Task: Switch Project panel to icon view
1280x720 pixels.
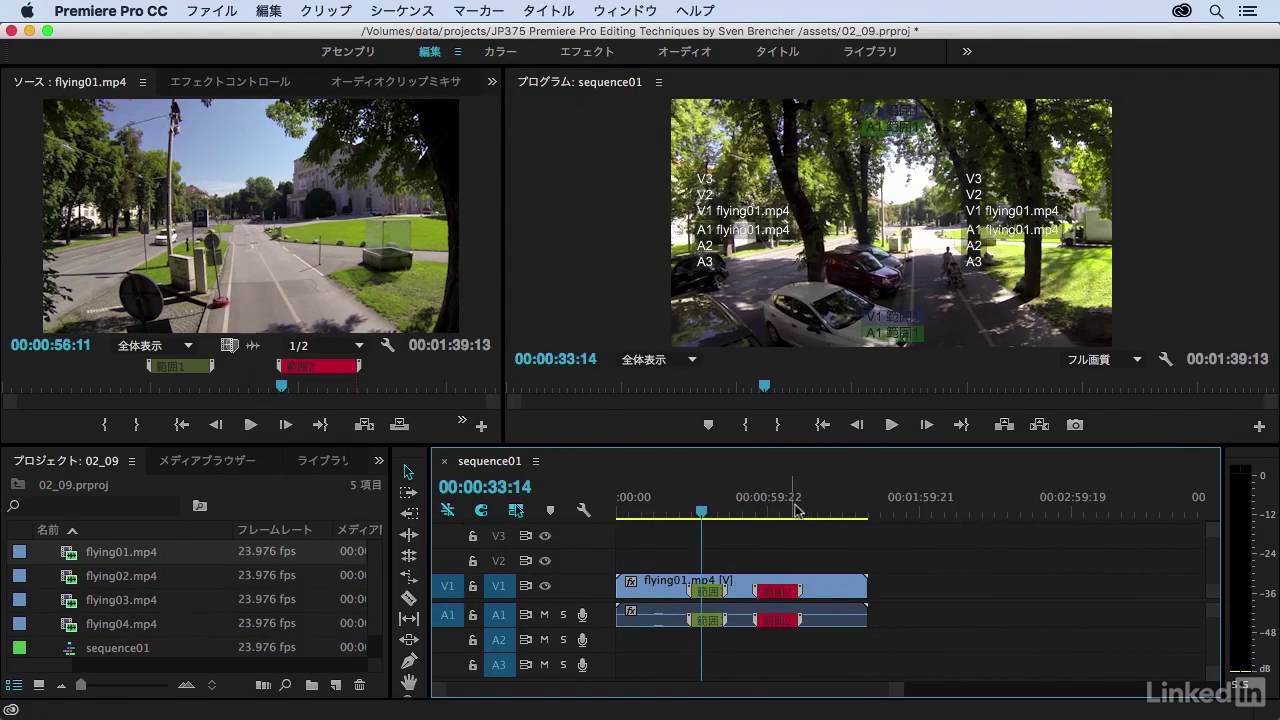Action: (39, 685)
